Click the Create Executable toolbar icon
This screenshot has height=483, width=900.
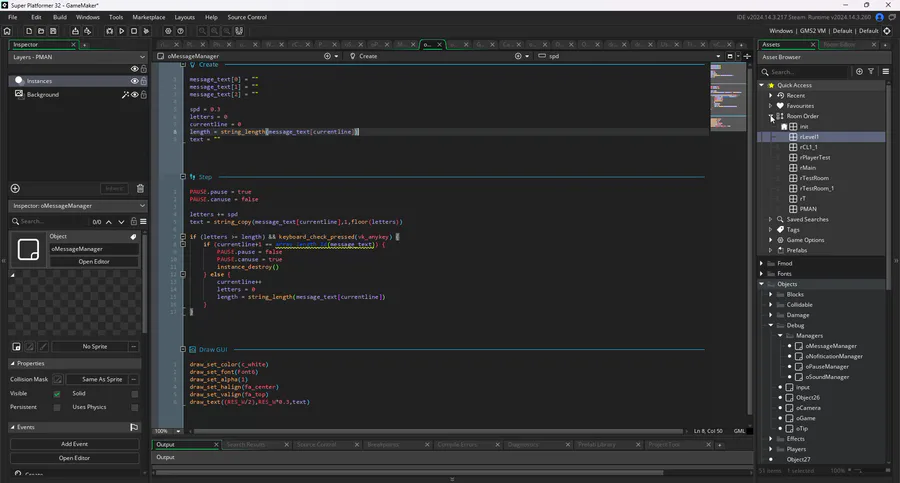click(x=75, y=31)
